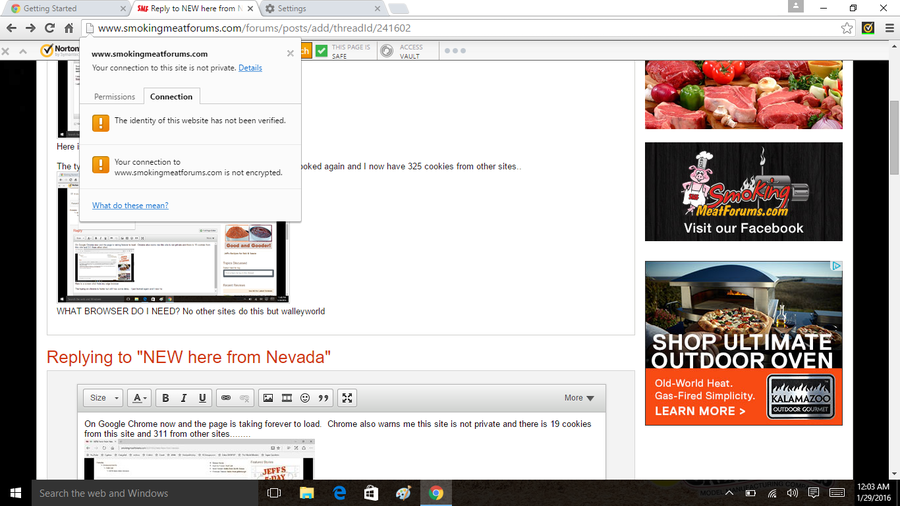Click "What do these mean?" link
Viewport: 900px width, 506px height.
pos(130,205)
